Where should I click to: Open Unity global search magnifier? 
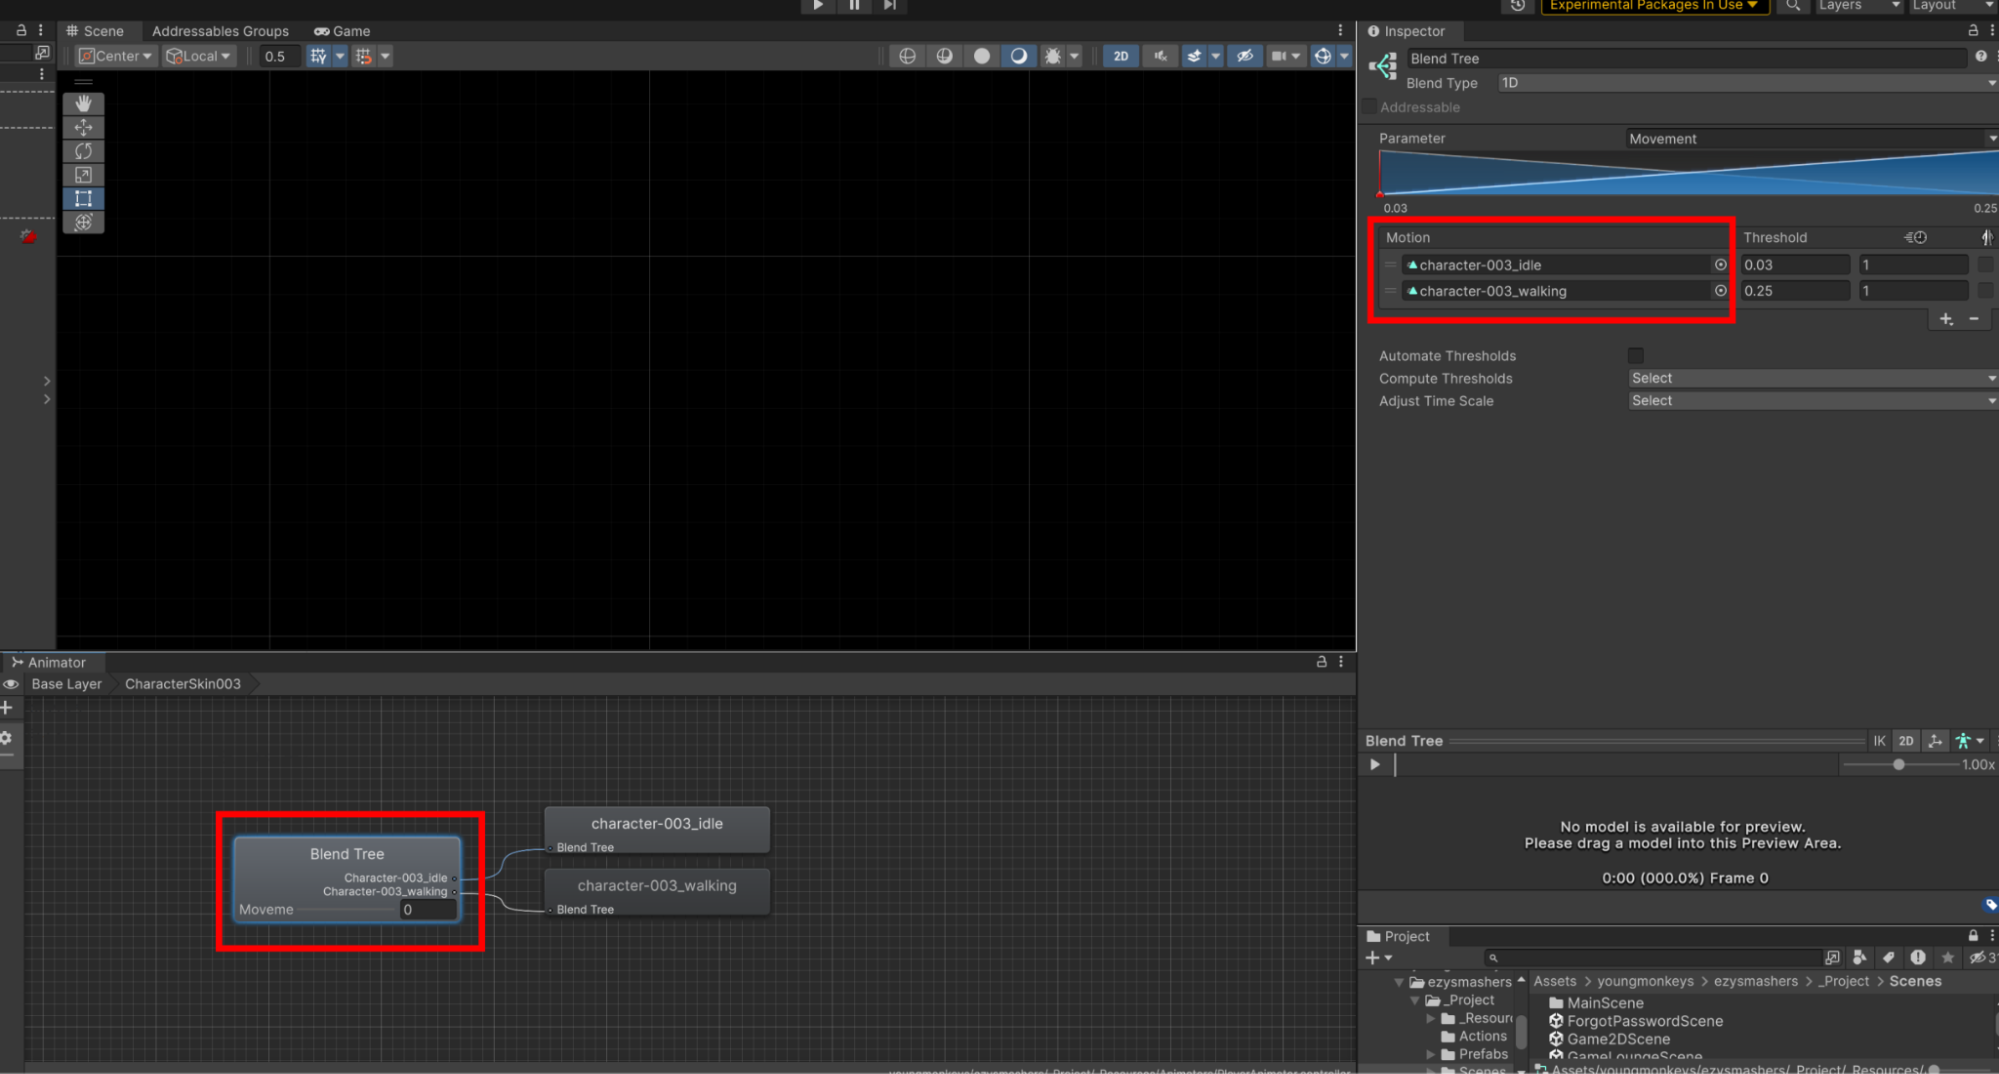pyautogui.click(x=1793, y=6)
